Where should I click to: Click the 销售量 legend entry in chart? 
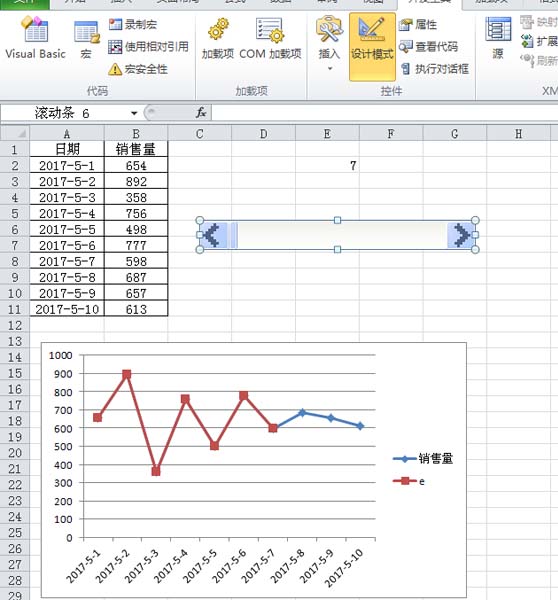coord(423,458)
